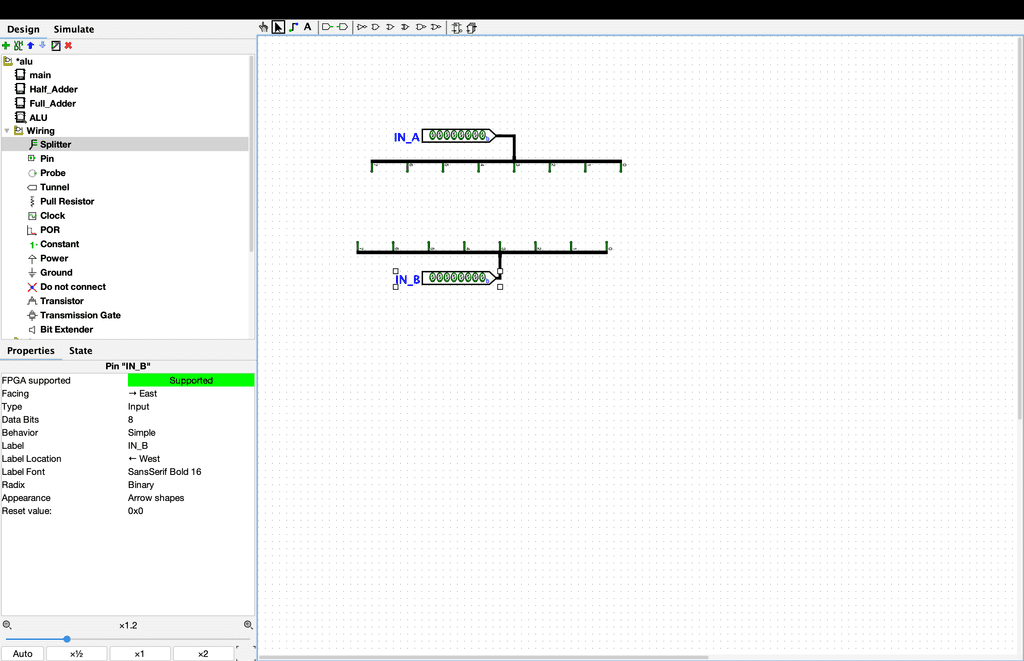Select the Wiring tool in toolbar

(x=293, y=27)
